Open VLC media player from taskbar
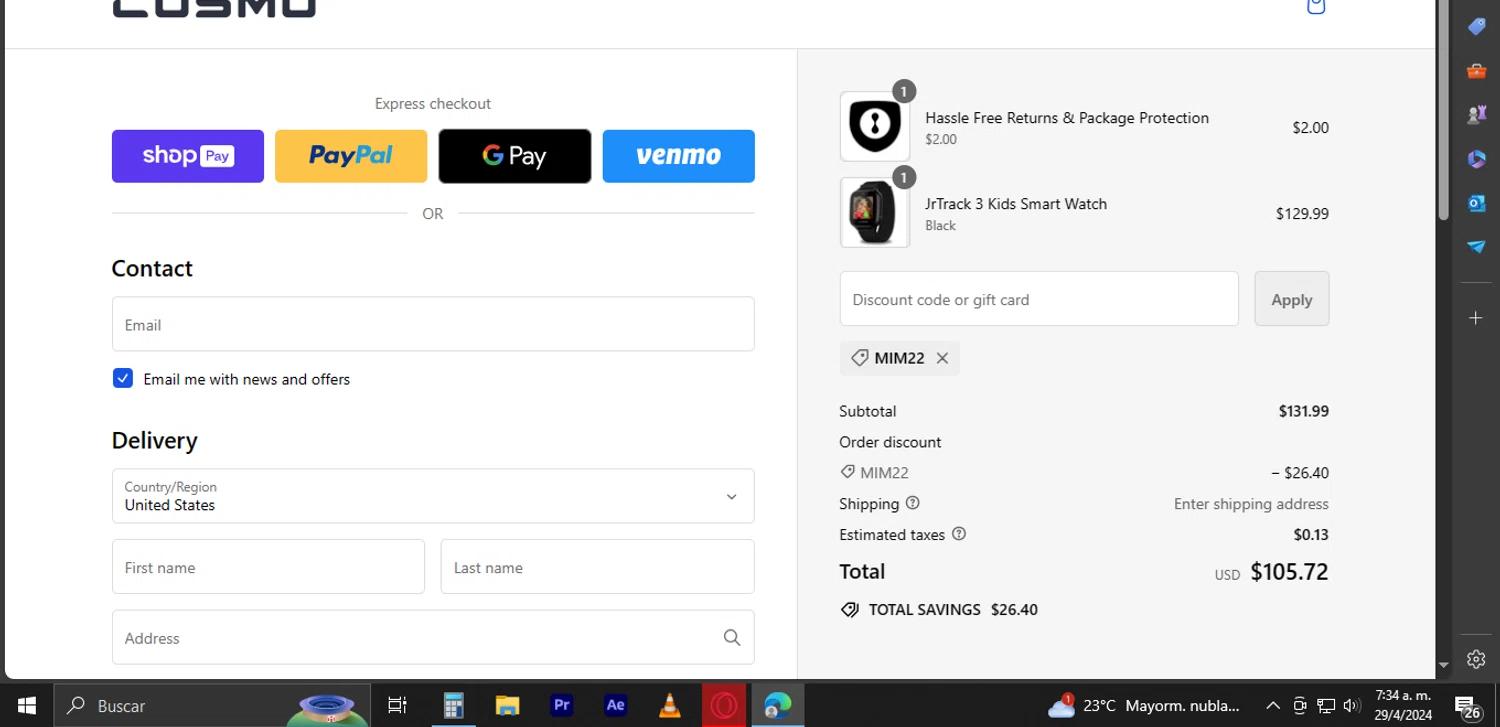The height and width of the screenshot is (727, 1500). [x=669, y=706]
